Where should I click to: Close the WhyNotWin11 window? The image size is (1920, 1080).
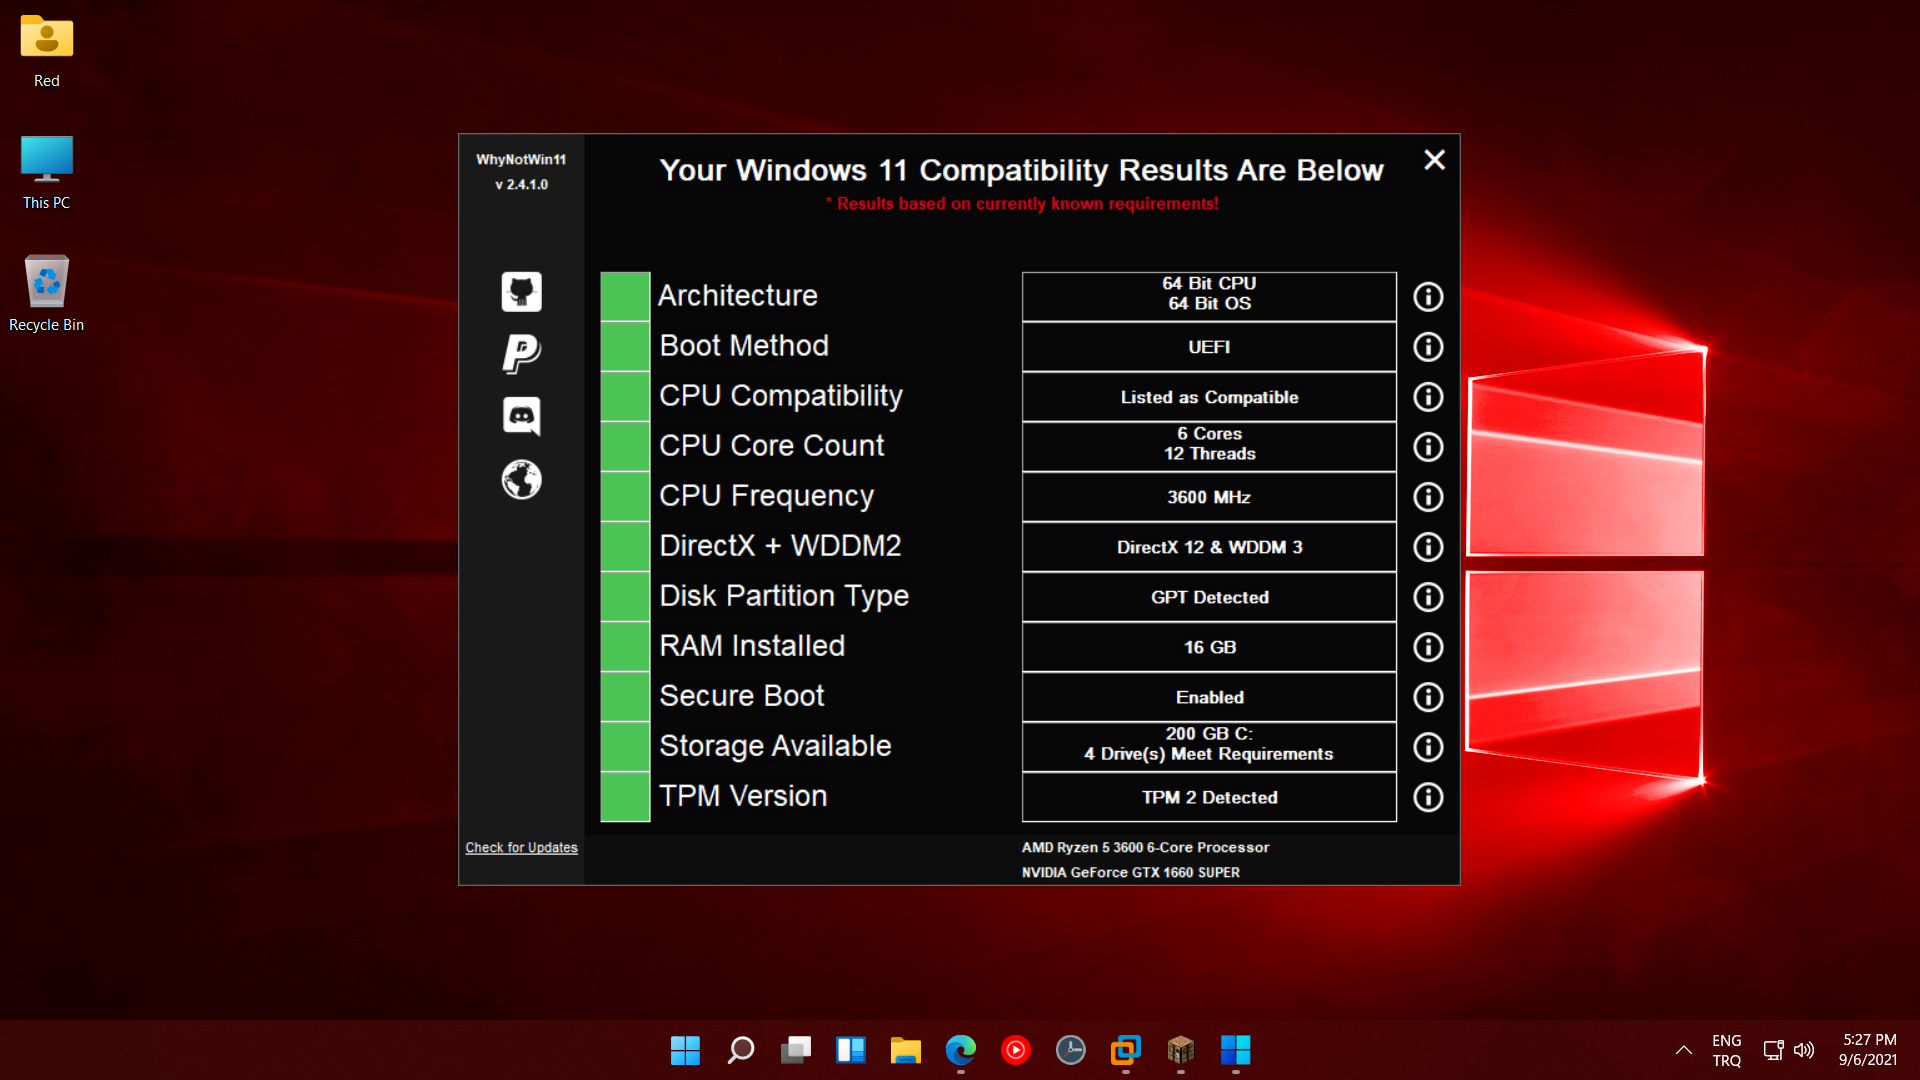click(1434, 160)
